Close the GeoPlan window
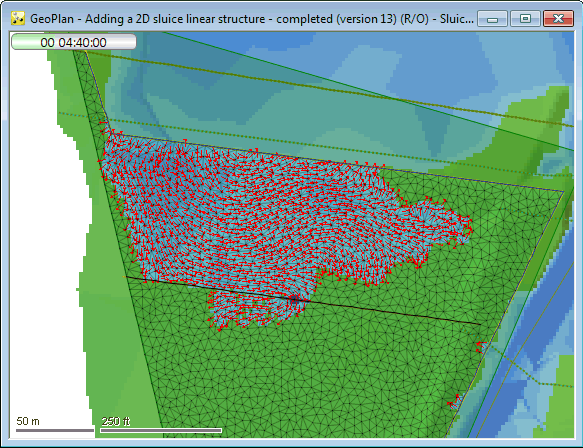This screenshot has height=448, width=583. (558, 19)
